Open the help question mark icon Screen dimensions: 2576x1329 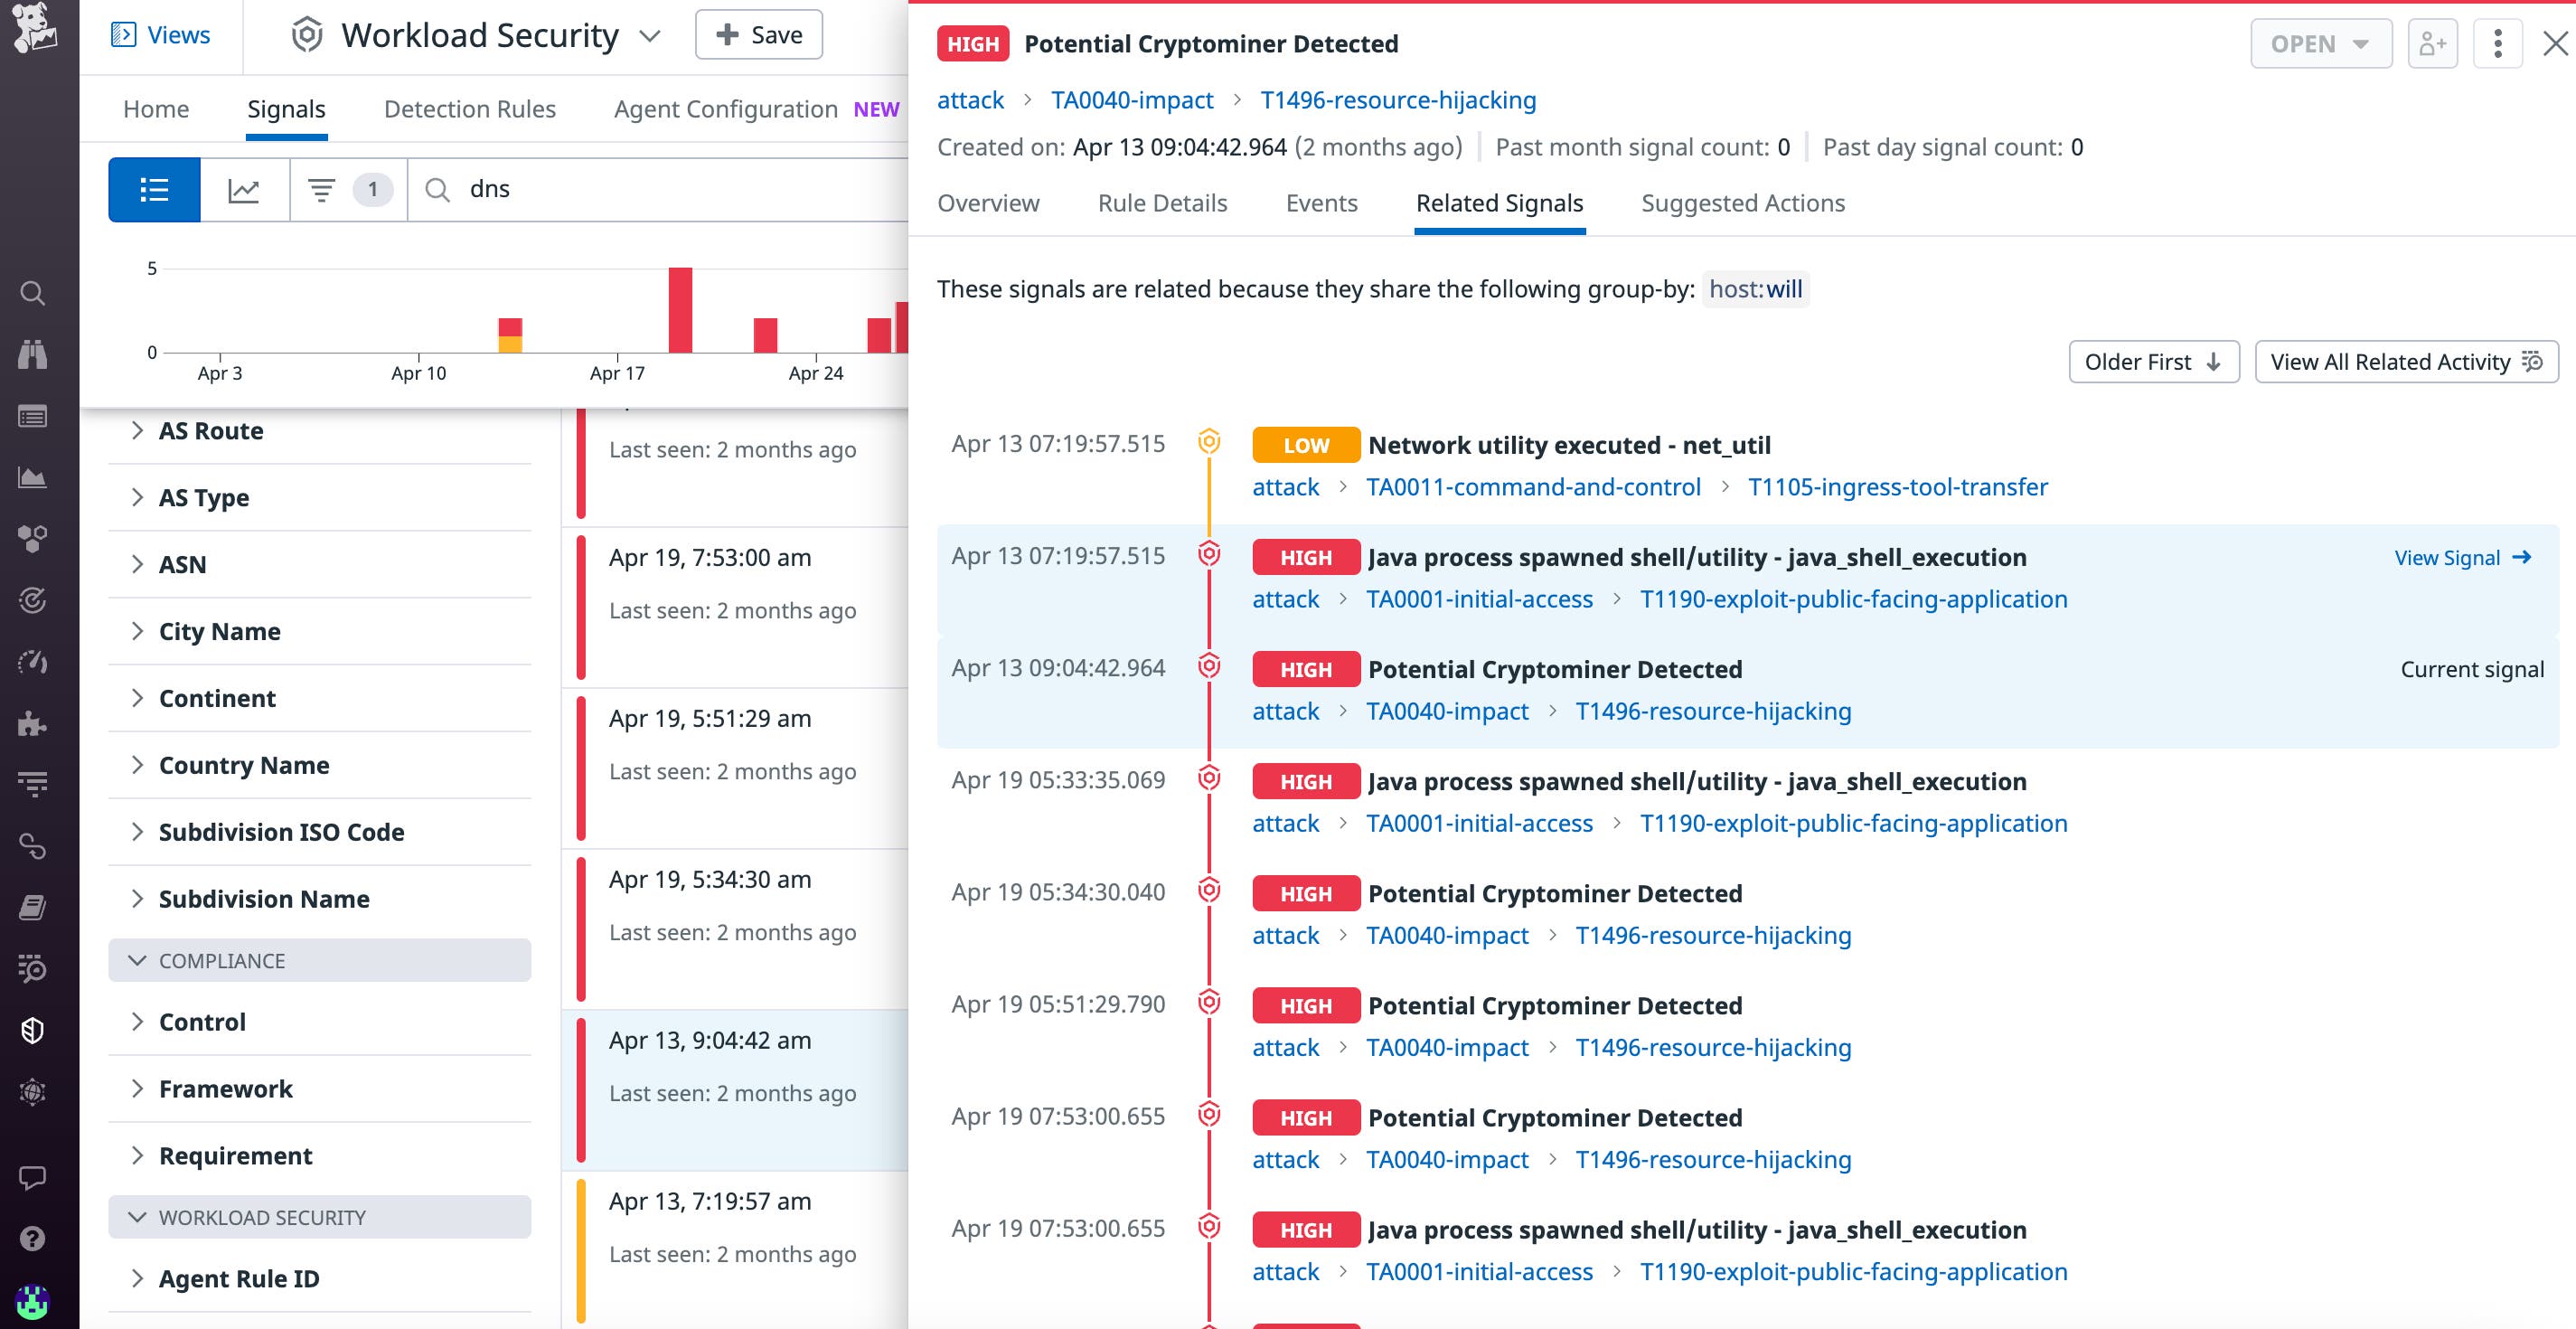pos(32,1238)
